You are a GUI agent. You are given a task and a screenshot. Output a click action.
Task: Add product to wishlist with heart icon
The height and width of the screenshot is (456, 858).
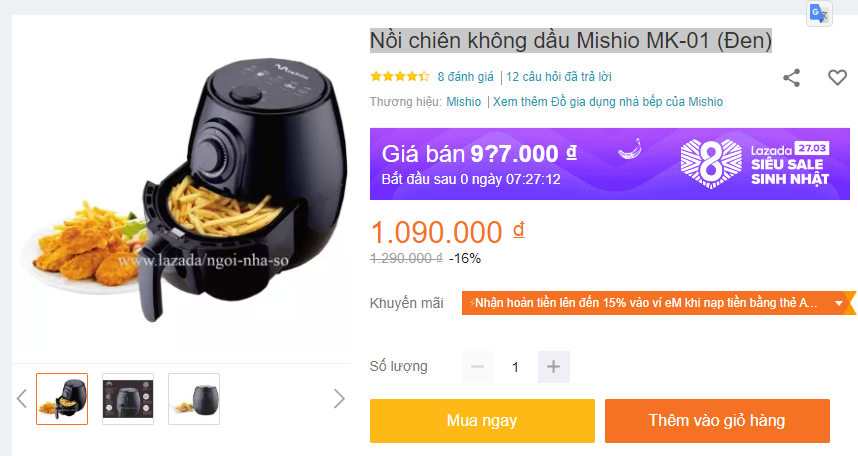pos(837,78)
